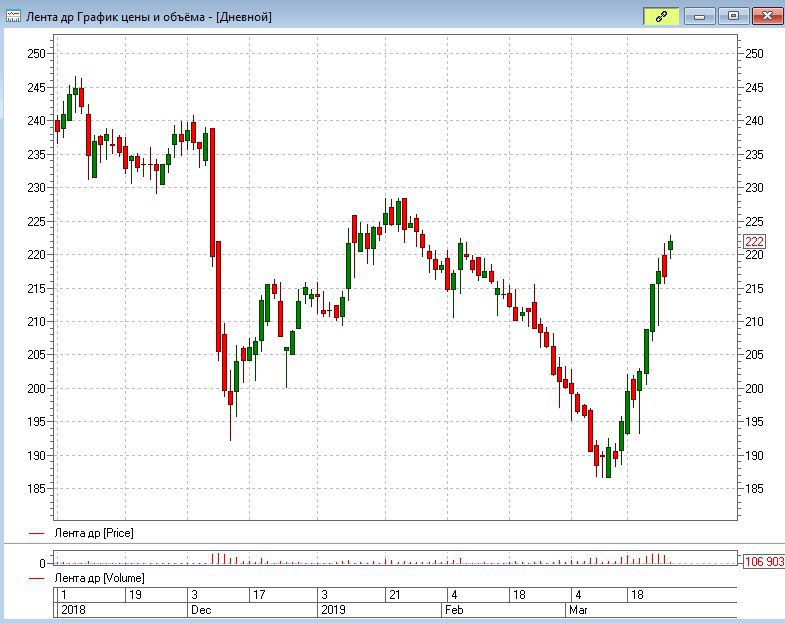
Task: Click the title 'Лента др График цены и объёма'
Action: pos(115,17)
